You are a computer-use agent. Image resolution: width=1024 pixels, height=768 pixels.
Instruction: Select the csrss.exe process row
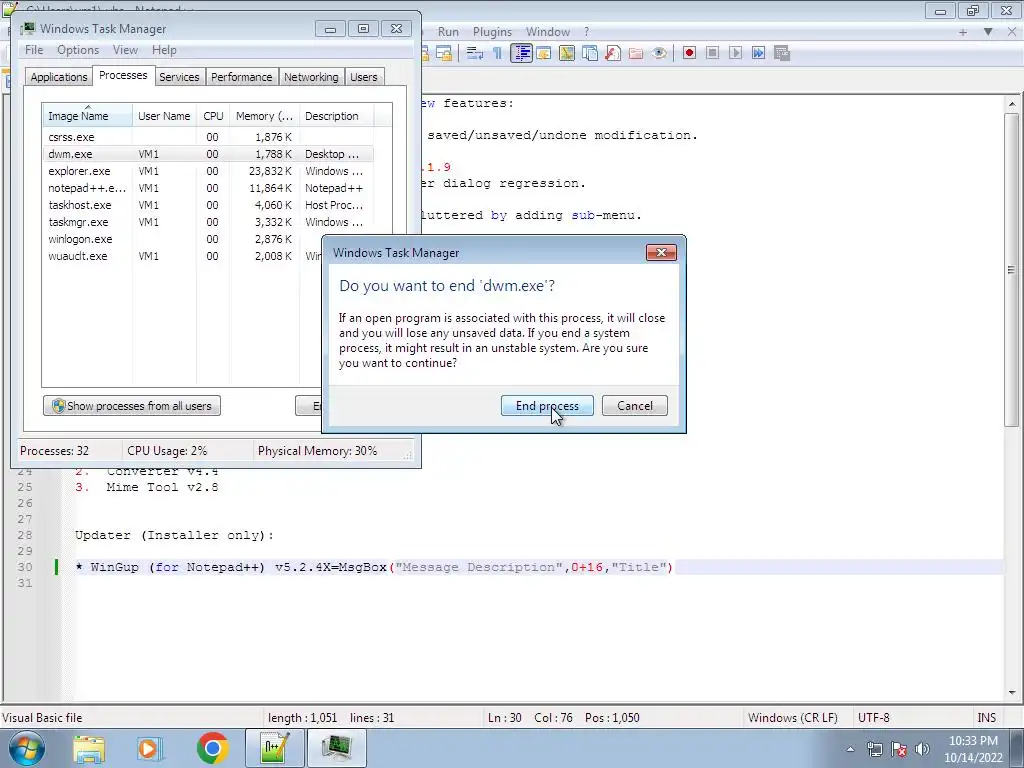(x=208, y=137)
